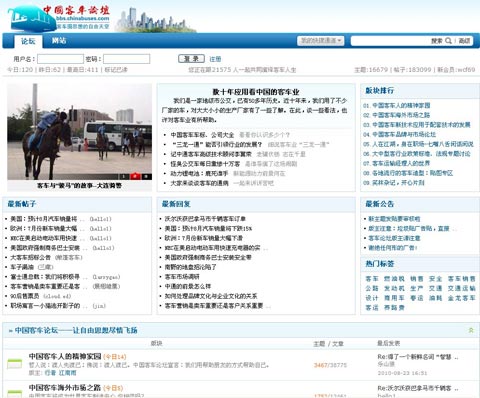Click the hot tag 商用车
480x398 pixels.
point(394,298)
